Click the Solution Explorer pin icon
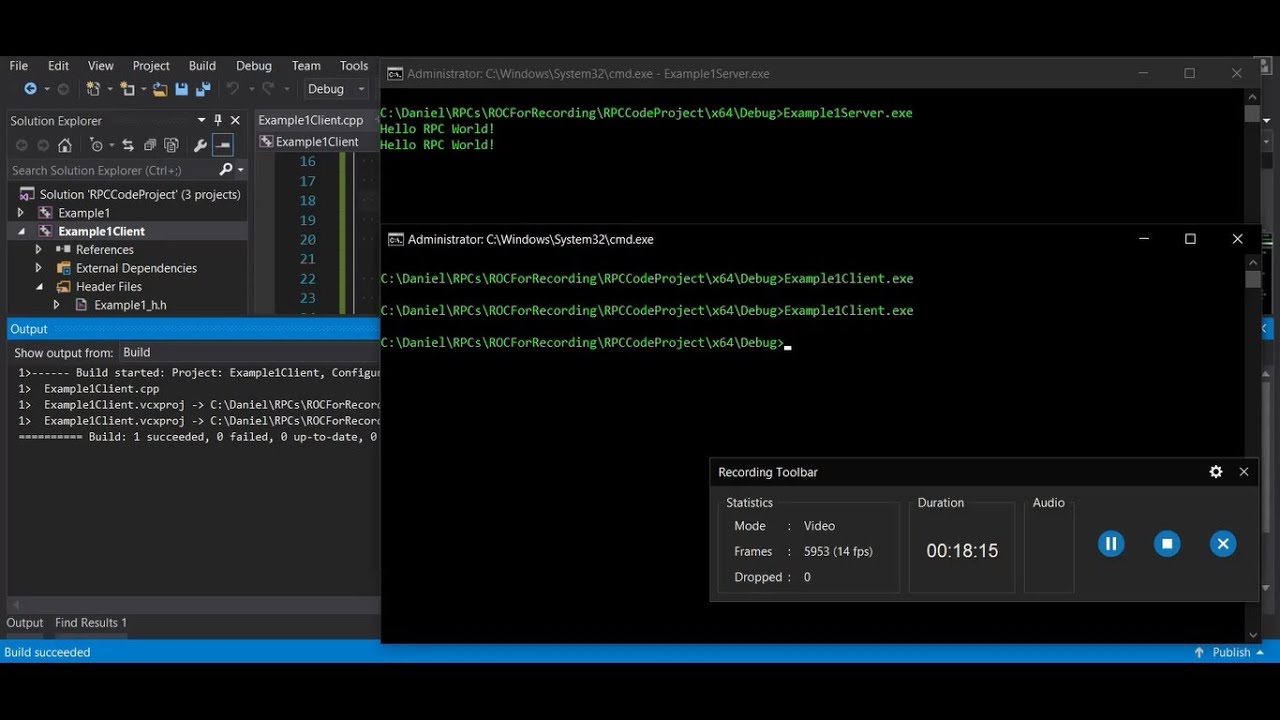This screenshot has width=1280, height=720. (x=218, y=120)
